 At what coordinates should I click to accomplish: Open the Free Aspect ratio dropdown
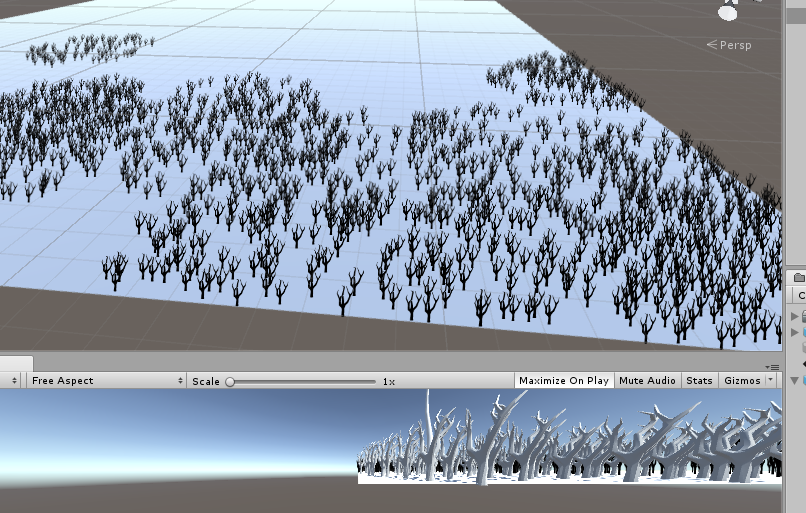tap(106, 381)
